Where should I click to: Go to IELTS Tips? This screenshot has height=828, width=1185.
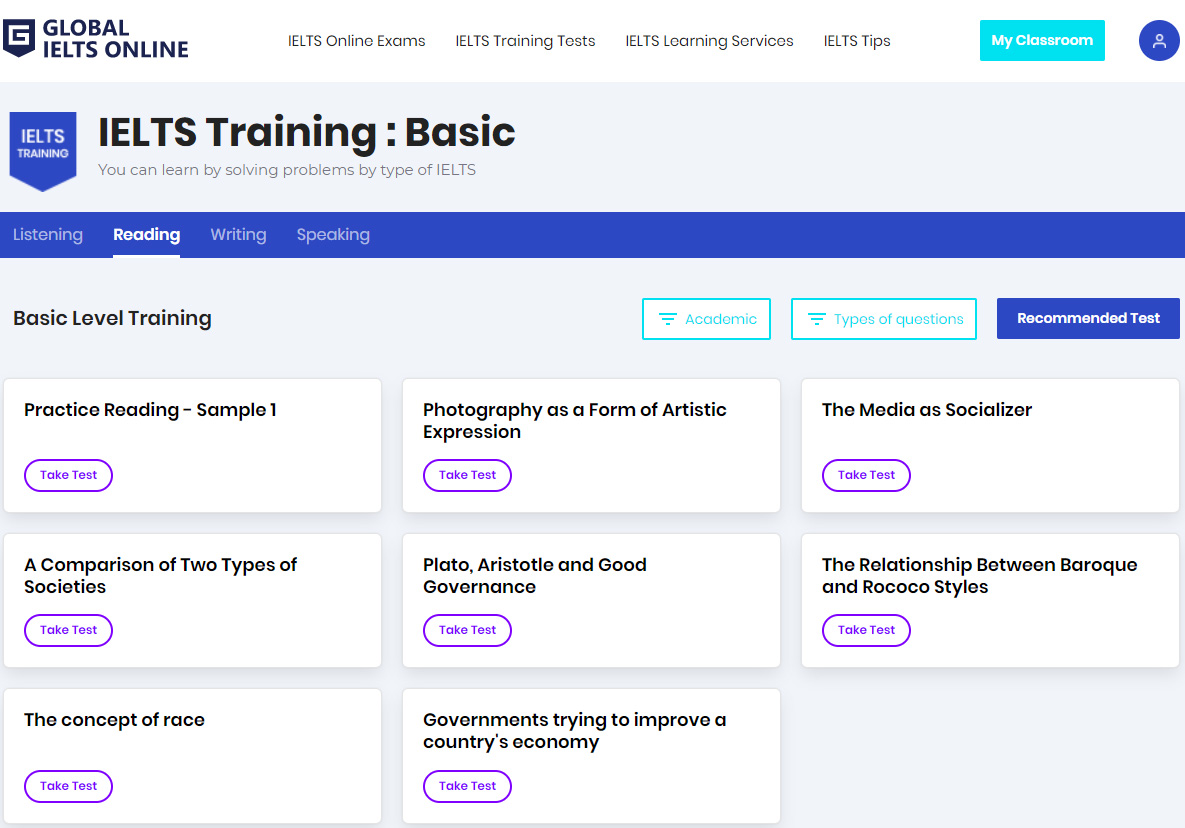(856, 41)
